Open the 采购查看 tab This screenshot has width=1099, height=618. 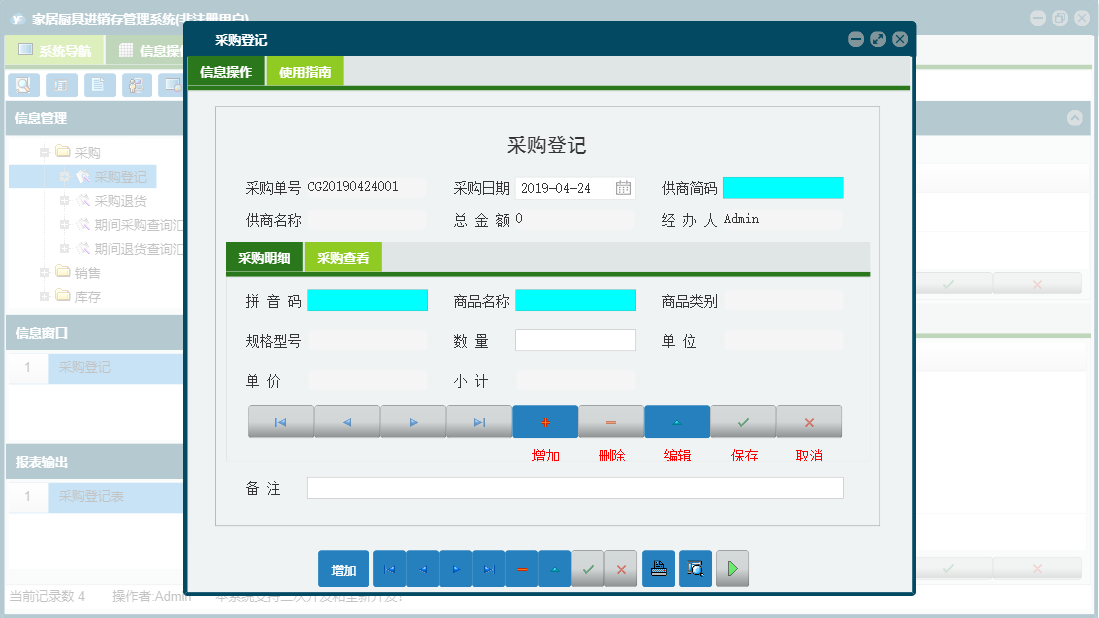tap(345, 257)
